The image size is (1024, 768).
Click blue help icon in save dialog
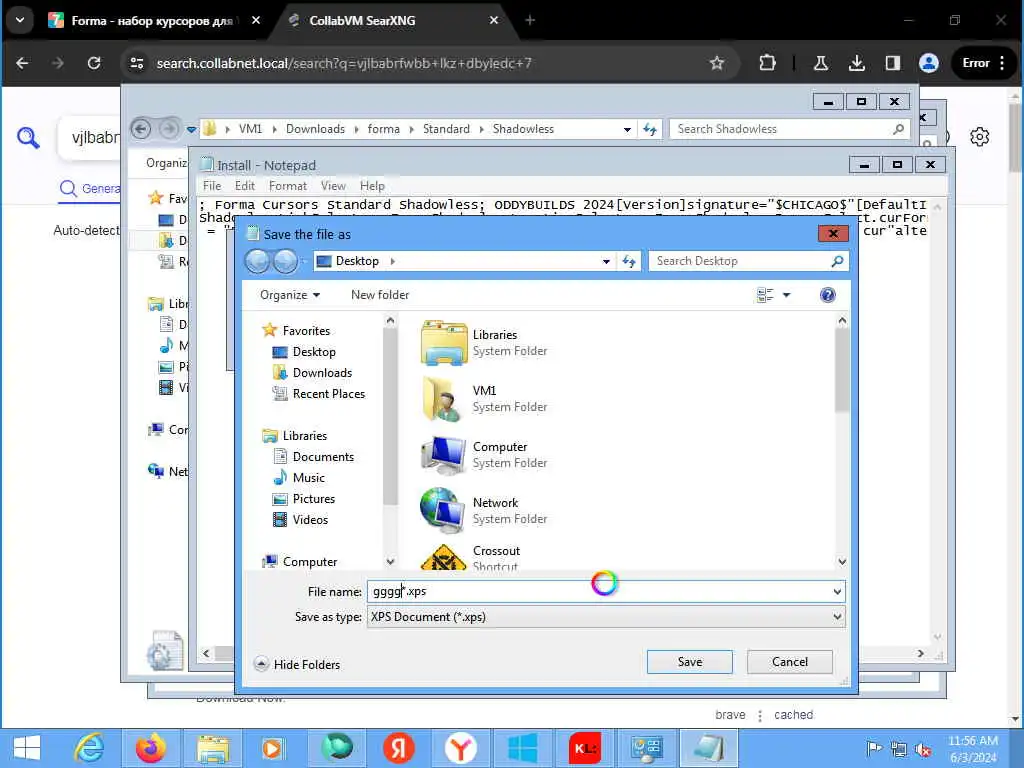coord(827,295)
